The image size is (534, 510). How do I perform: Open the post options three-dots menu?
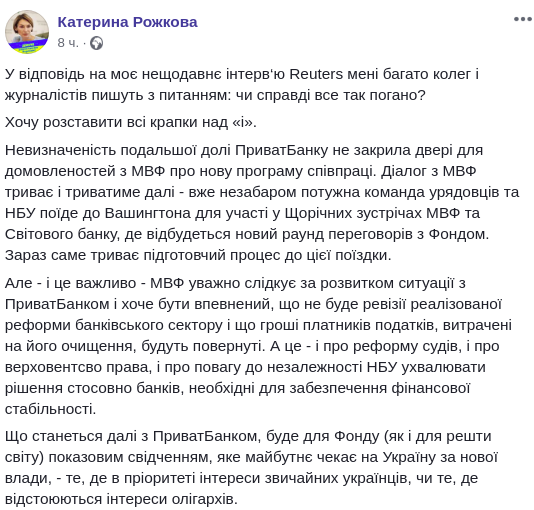coord(523,19)
